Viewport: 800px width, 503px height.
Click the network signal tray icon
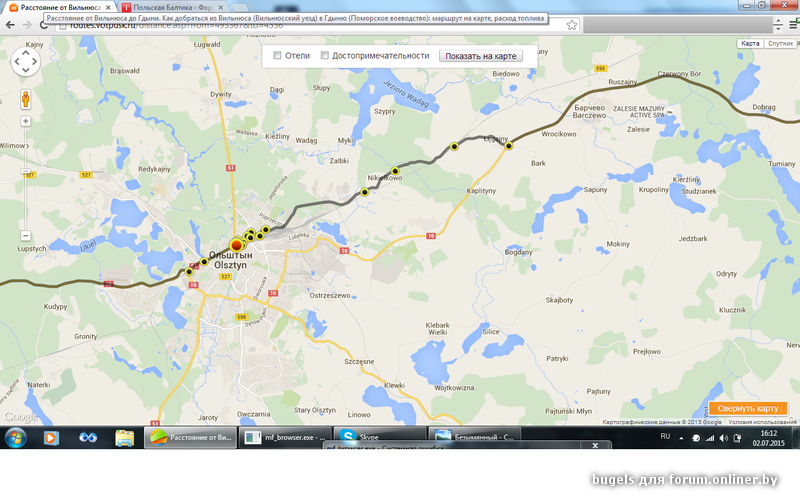710,438
